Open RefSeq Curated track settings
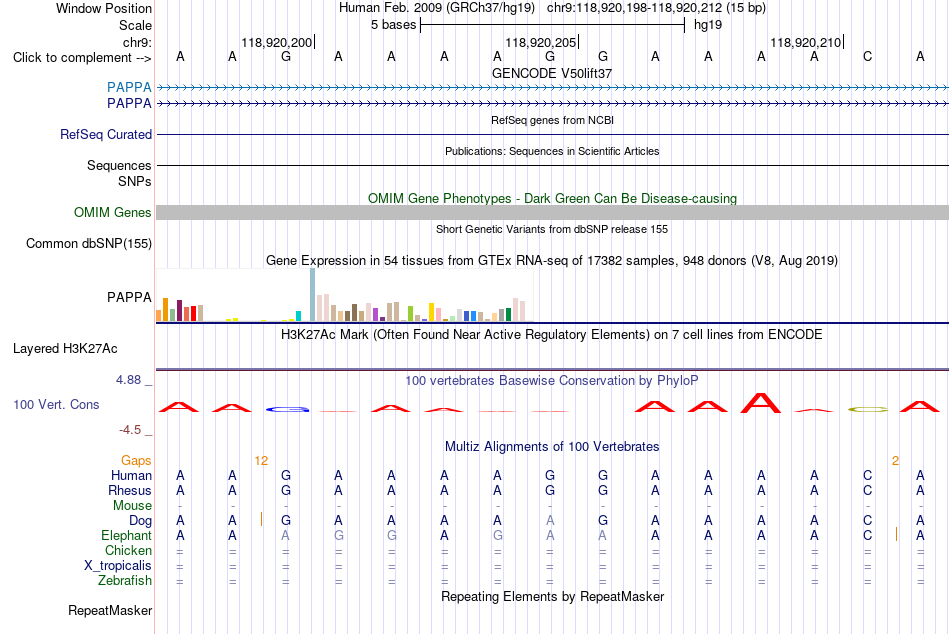This screenshot has height=634, width=950. (x=106, y=135)
